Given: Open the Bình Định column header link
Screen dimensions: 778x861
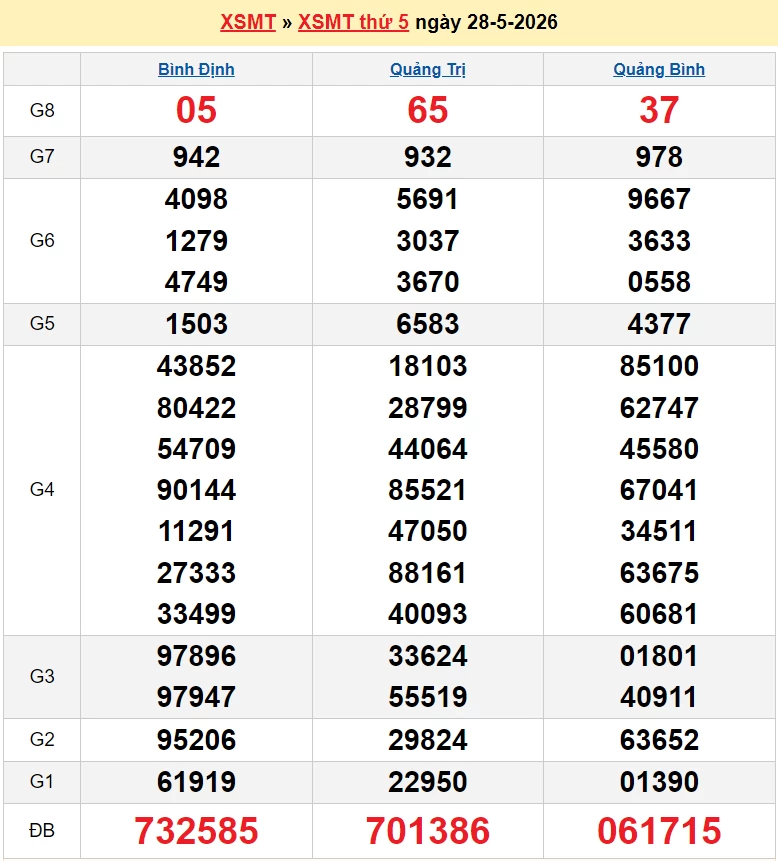Looking at the screenshot, I should [196, 70].
